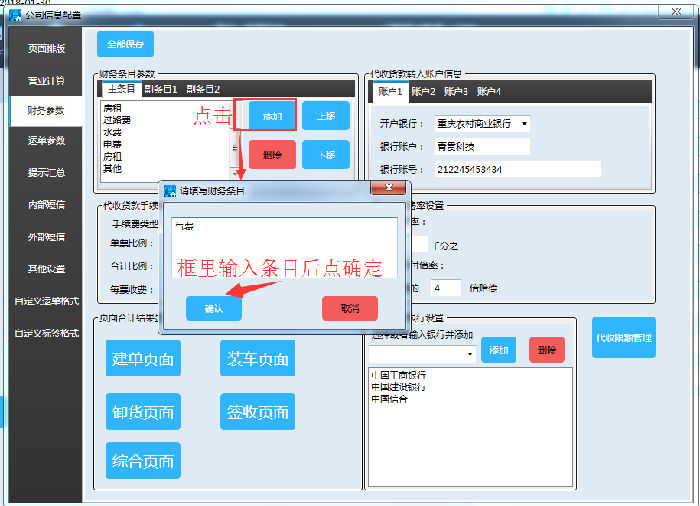
Task: Select 运单参数 in the left sidebar
Action: pyautogui.click(x=46, y=140)
